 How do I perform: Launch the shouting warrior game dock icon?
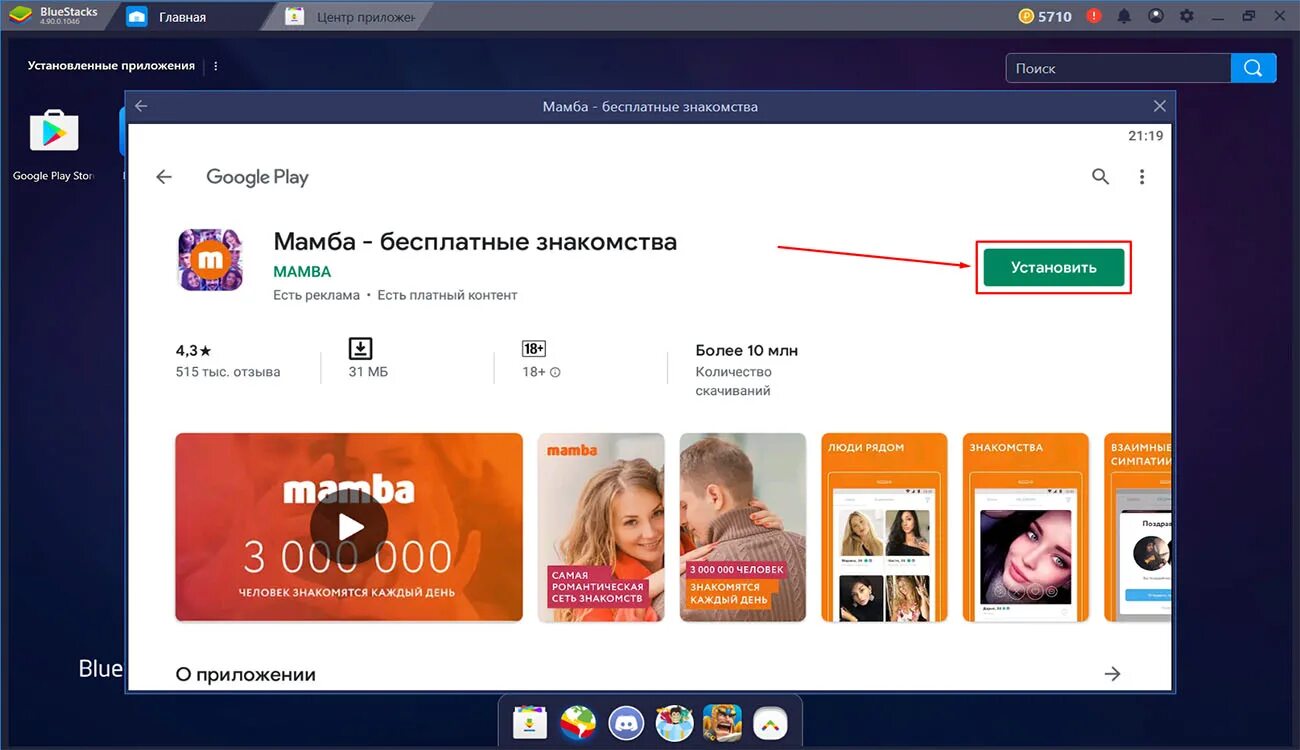[722, 721]
